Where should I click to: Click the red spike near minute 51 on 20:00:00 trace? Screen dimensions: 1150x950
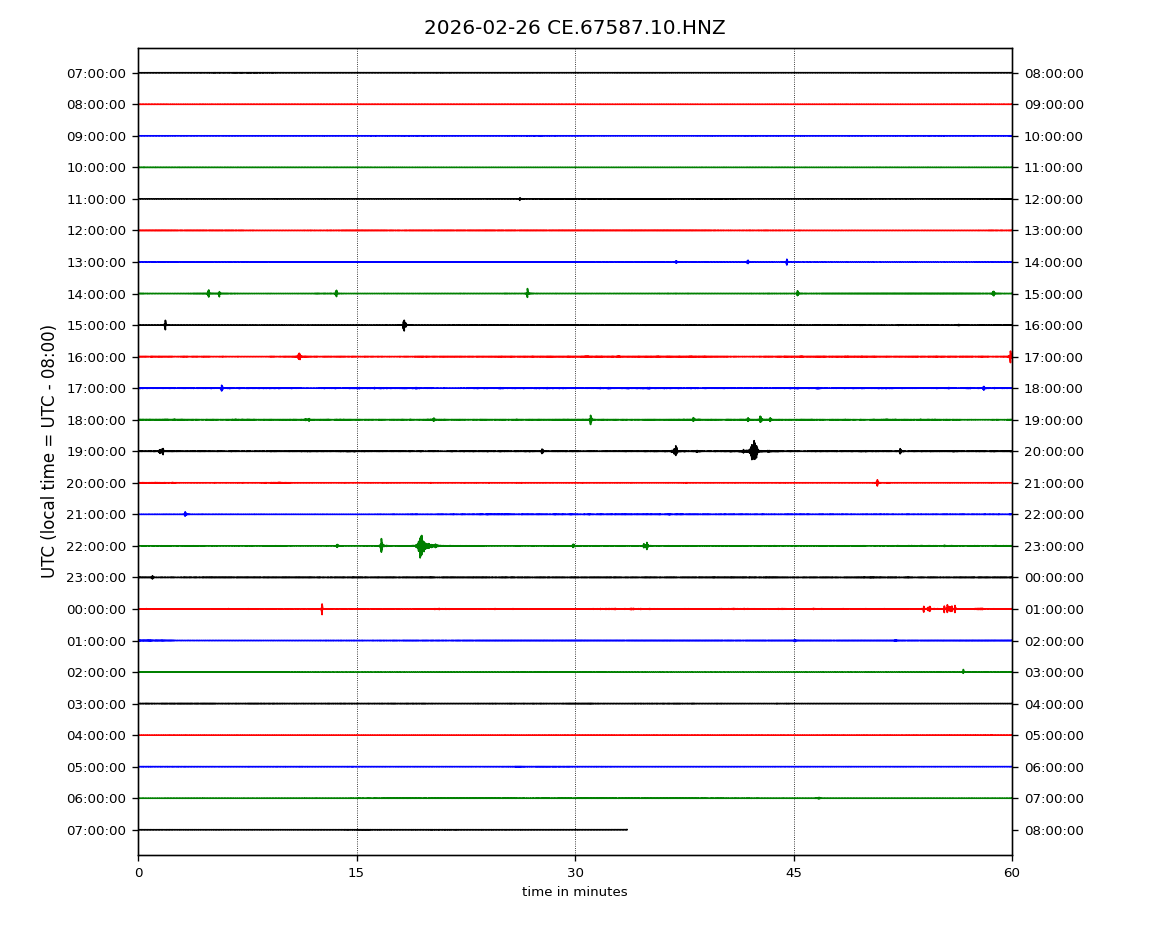coord(877,483)
